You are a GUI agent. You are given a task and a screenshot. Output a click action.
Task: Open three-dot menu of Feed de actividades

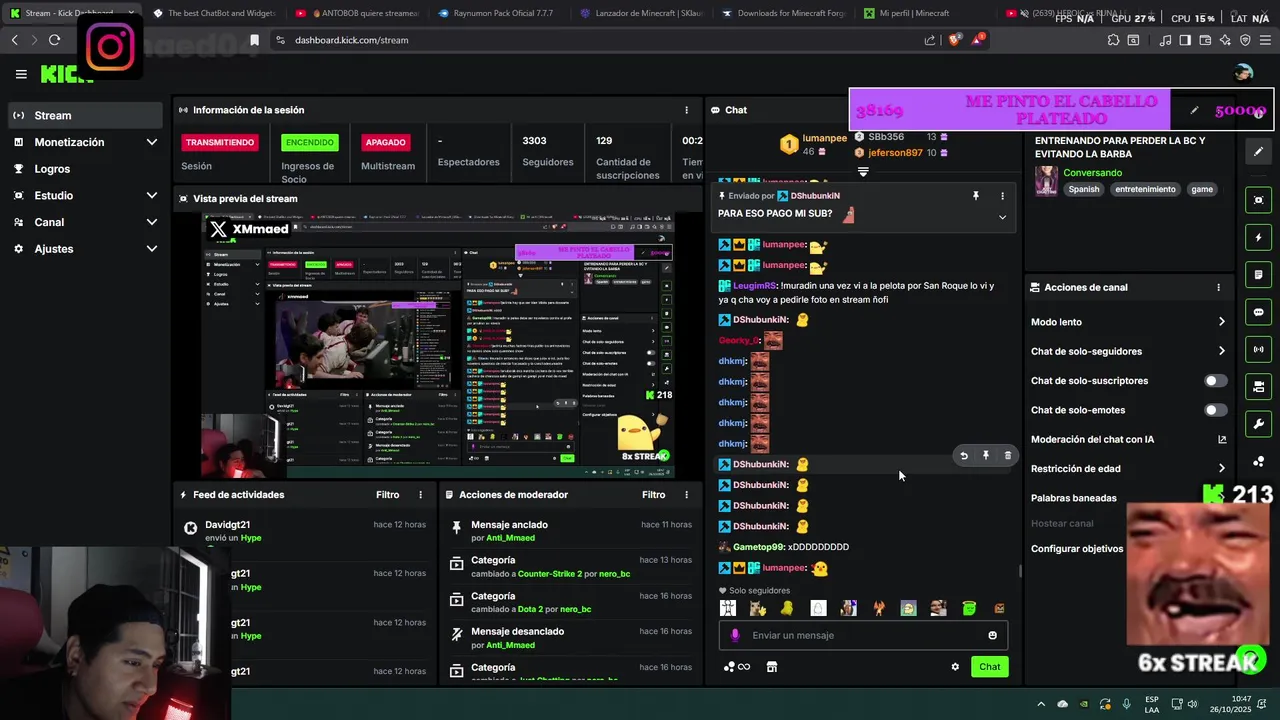[420, 495]
